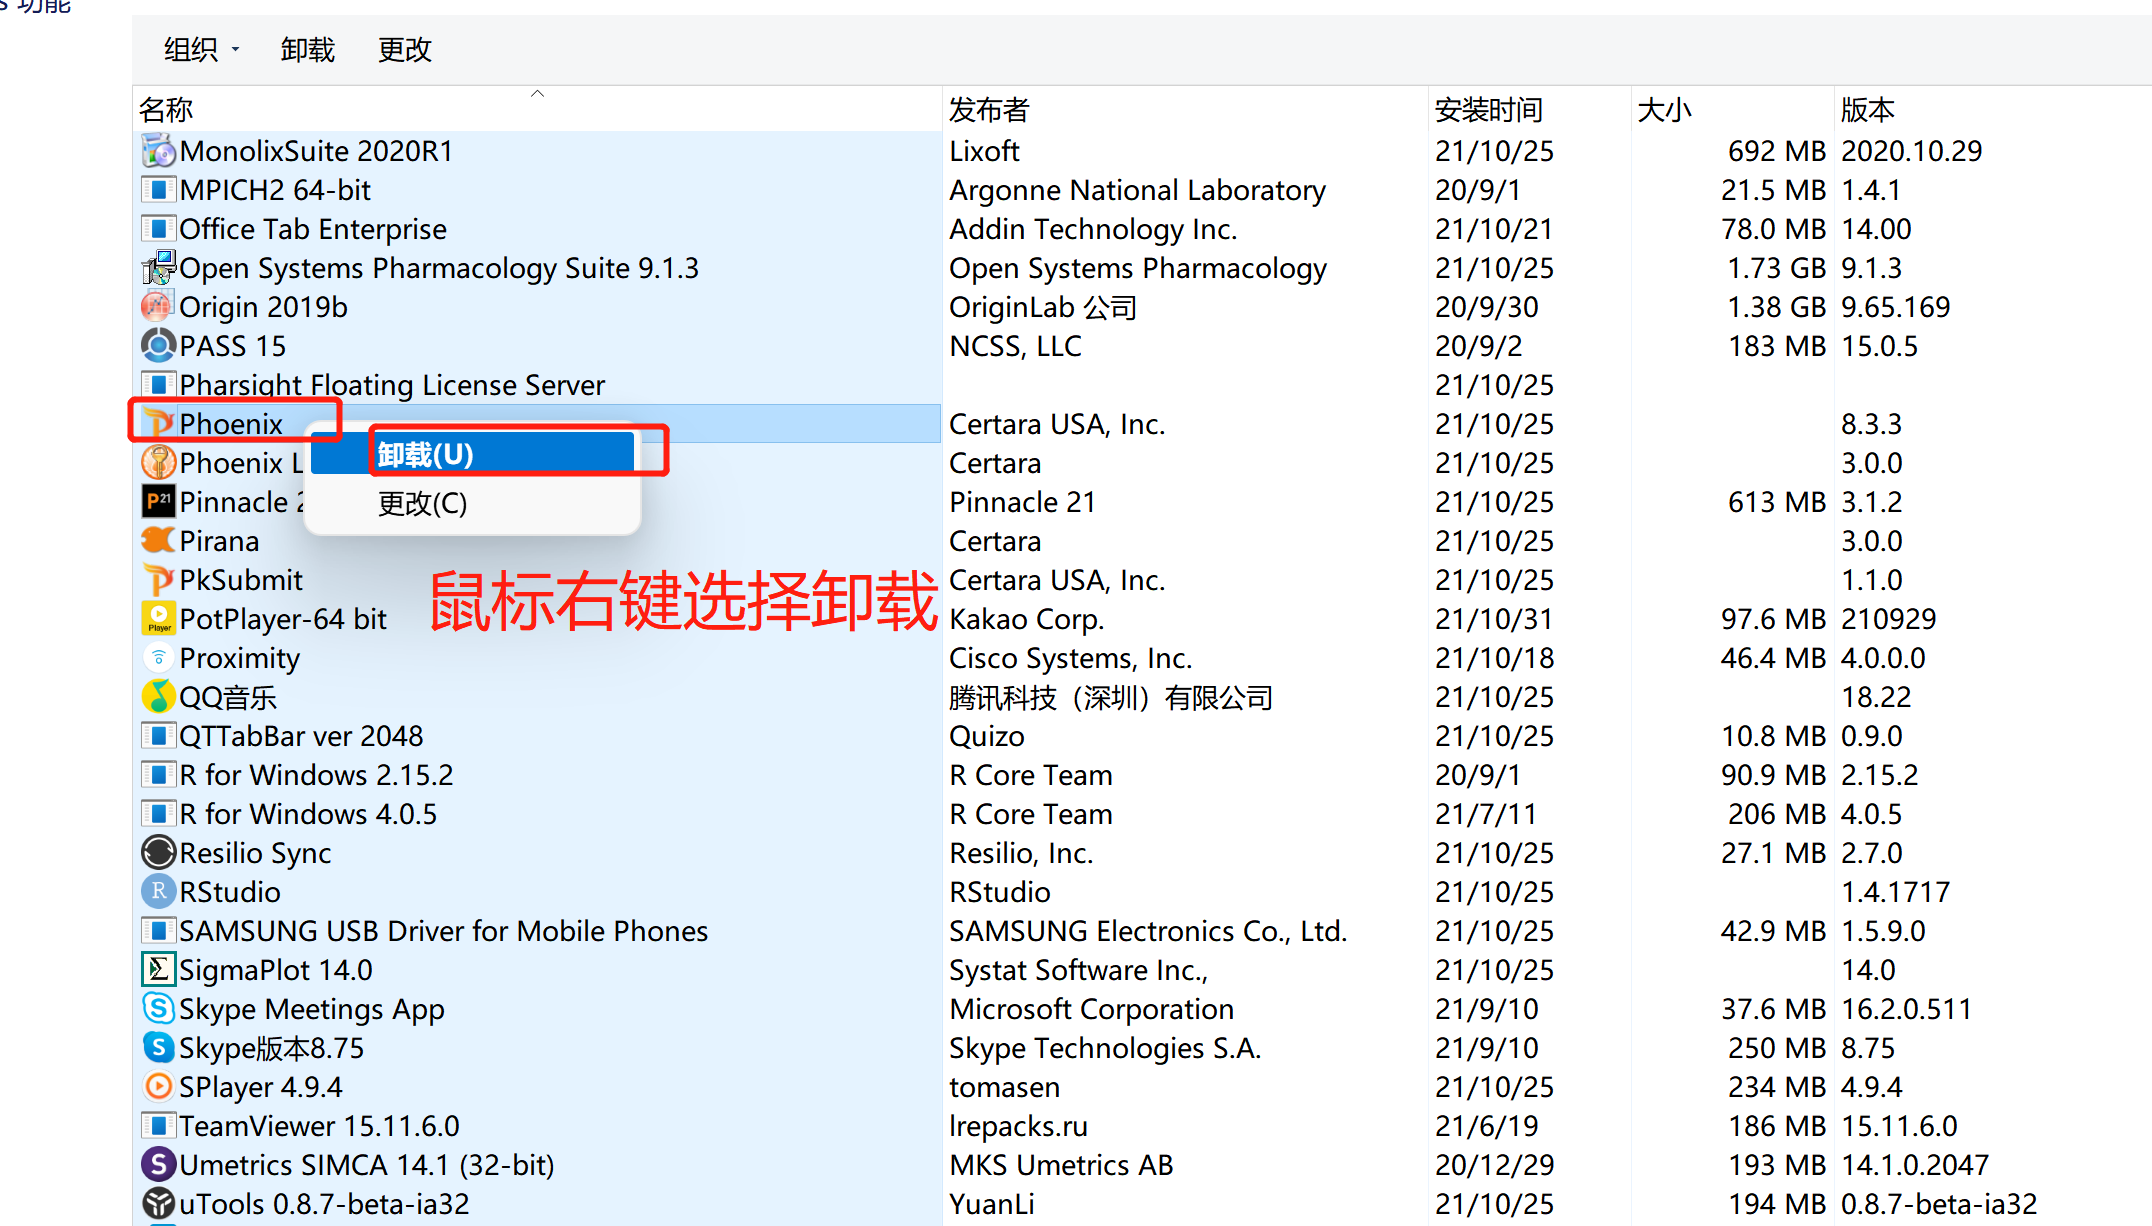Click the OriginLab 公司 publisher cell
Screen dimensions: 2152x1226
(x=1043, y=307)
